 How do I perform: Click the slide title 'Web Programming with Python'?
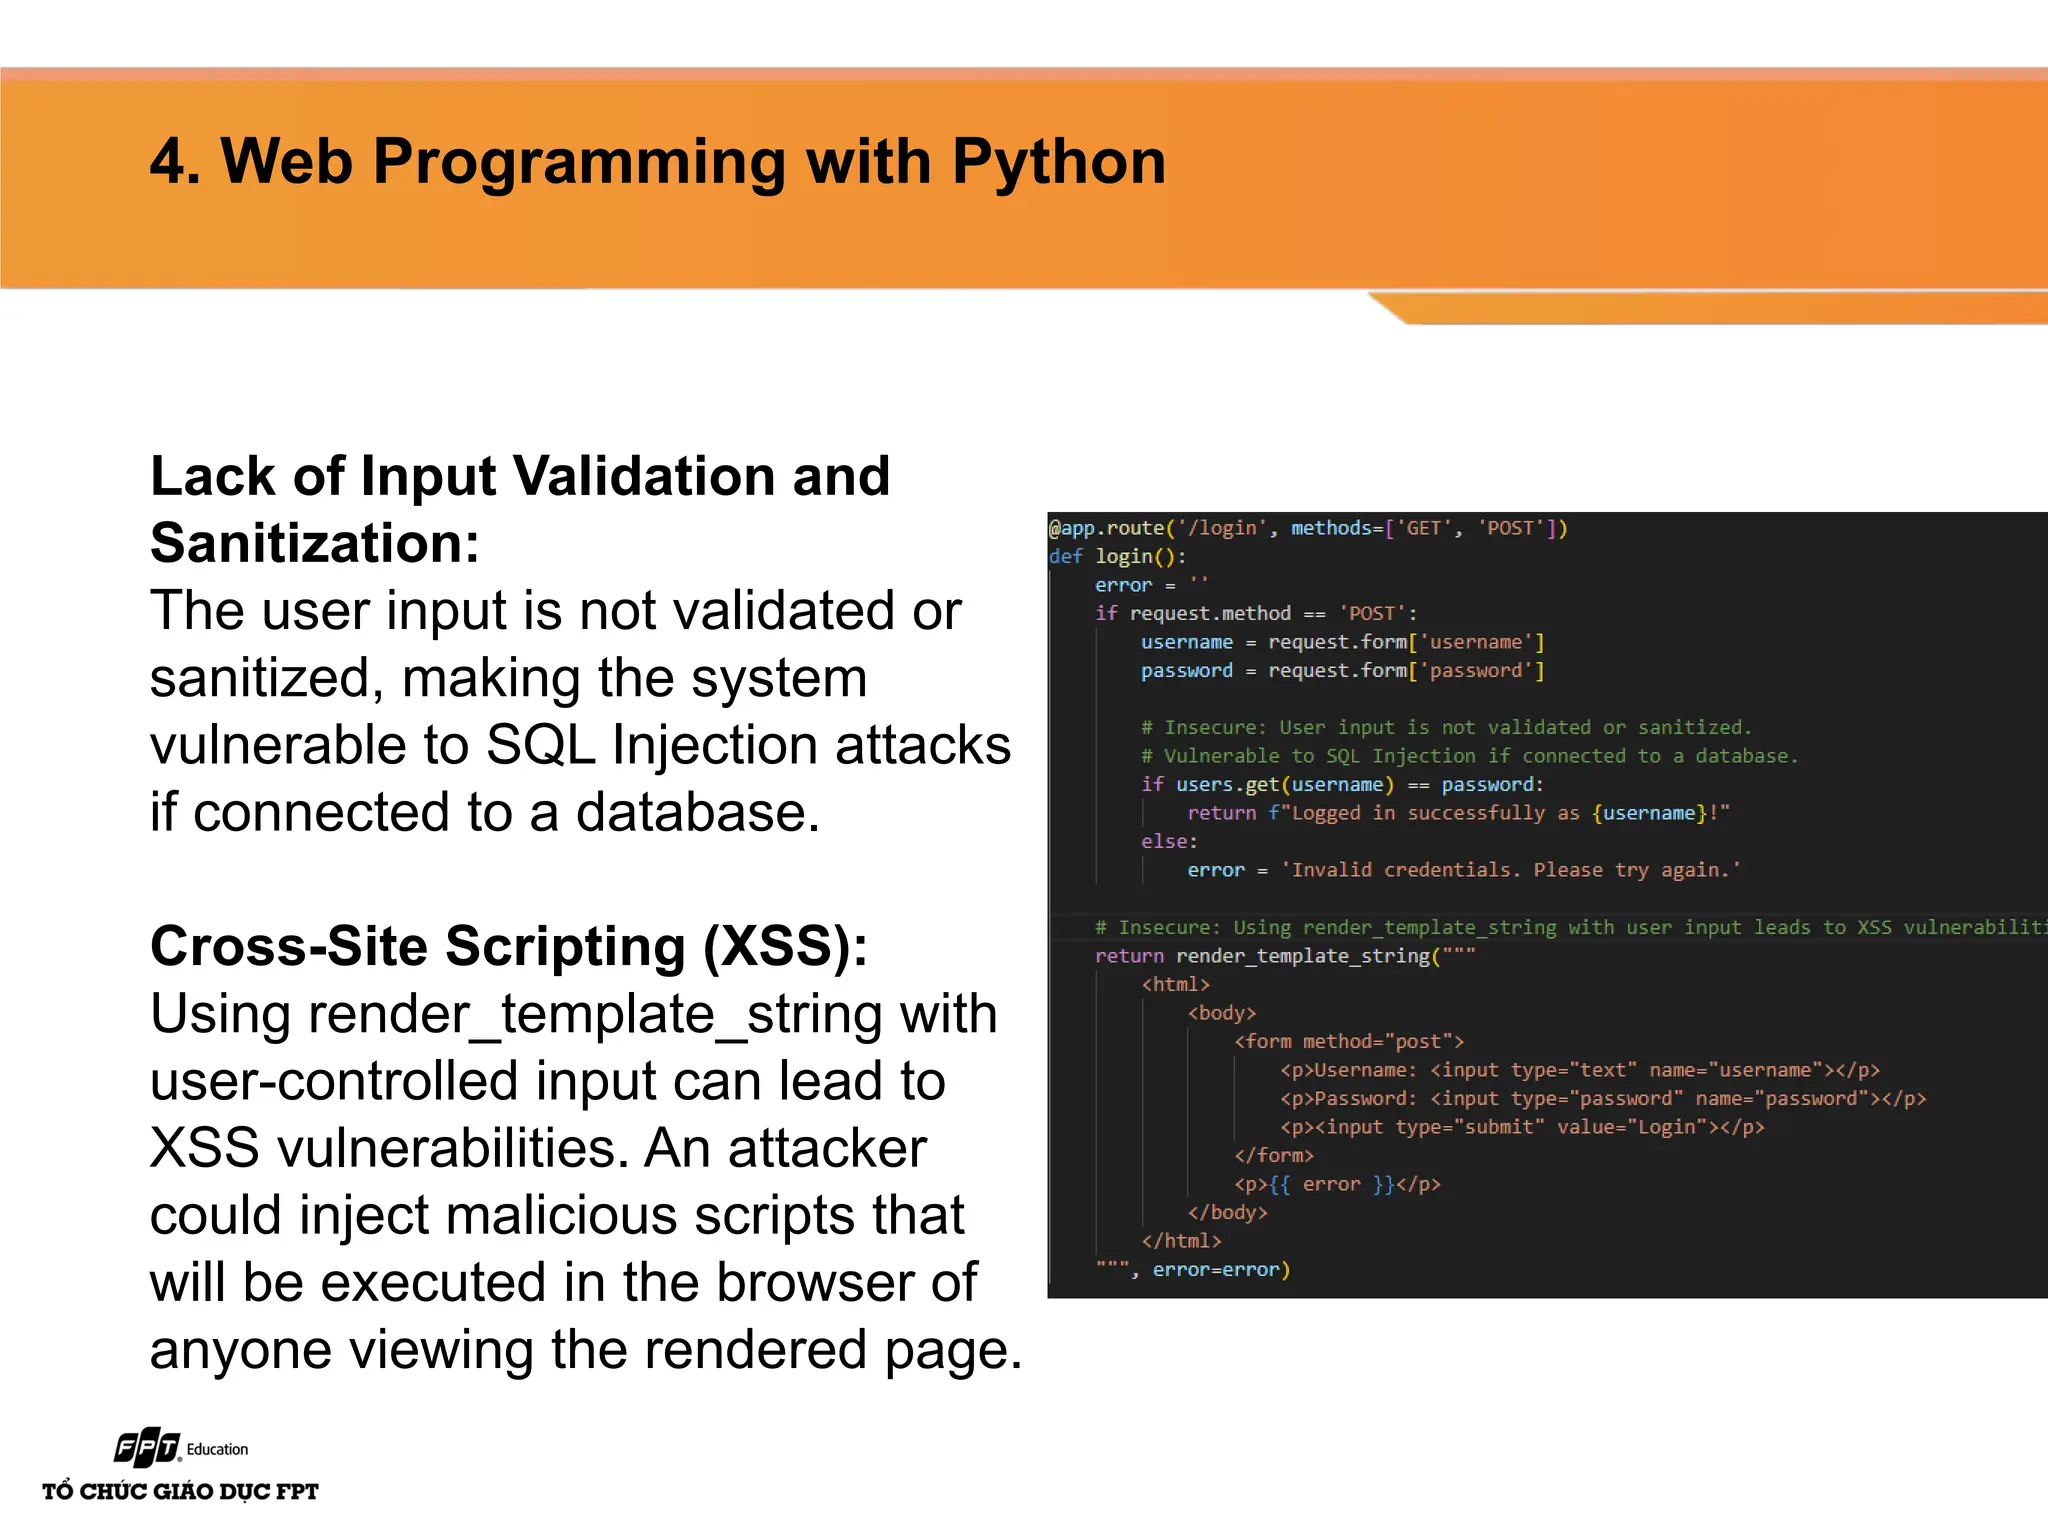coord(657,161)
